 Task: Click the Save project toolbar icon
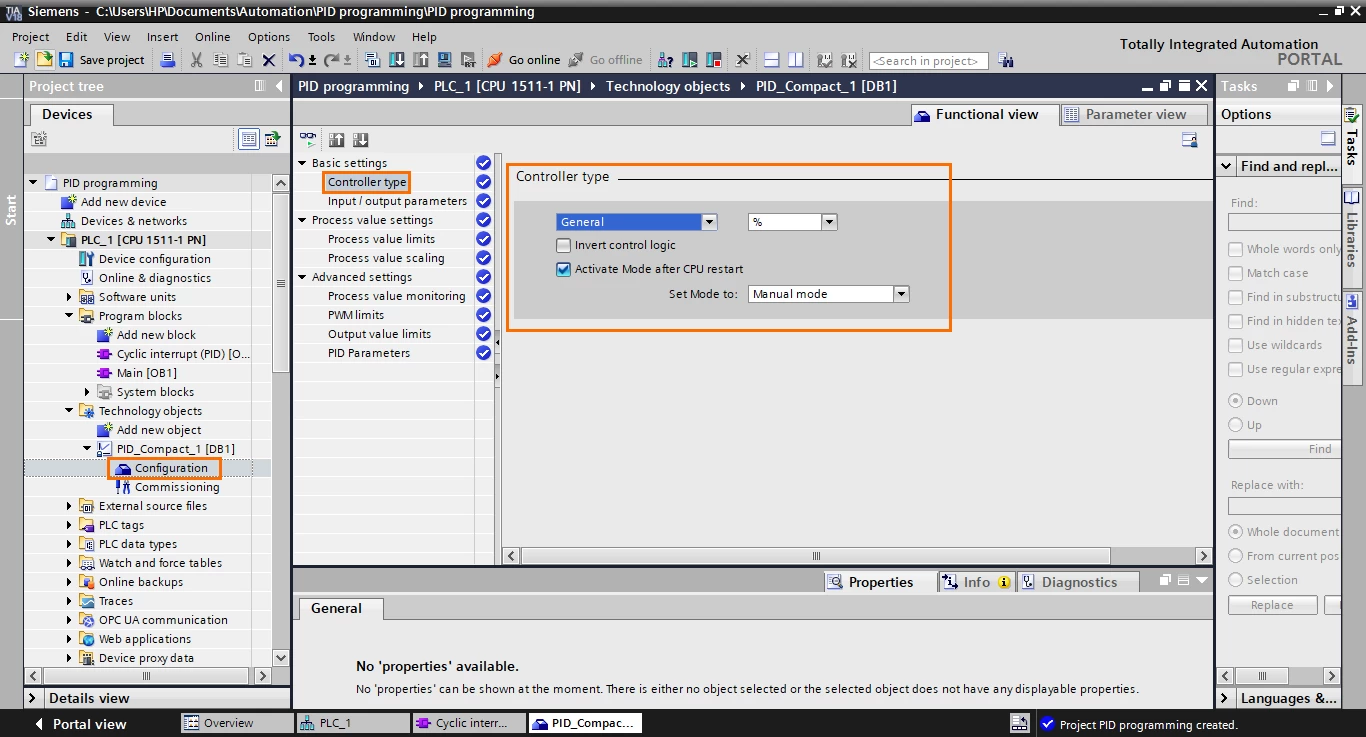pyautogui.click(x=66, y=60)
